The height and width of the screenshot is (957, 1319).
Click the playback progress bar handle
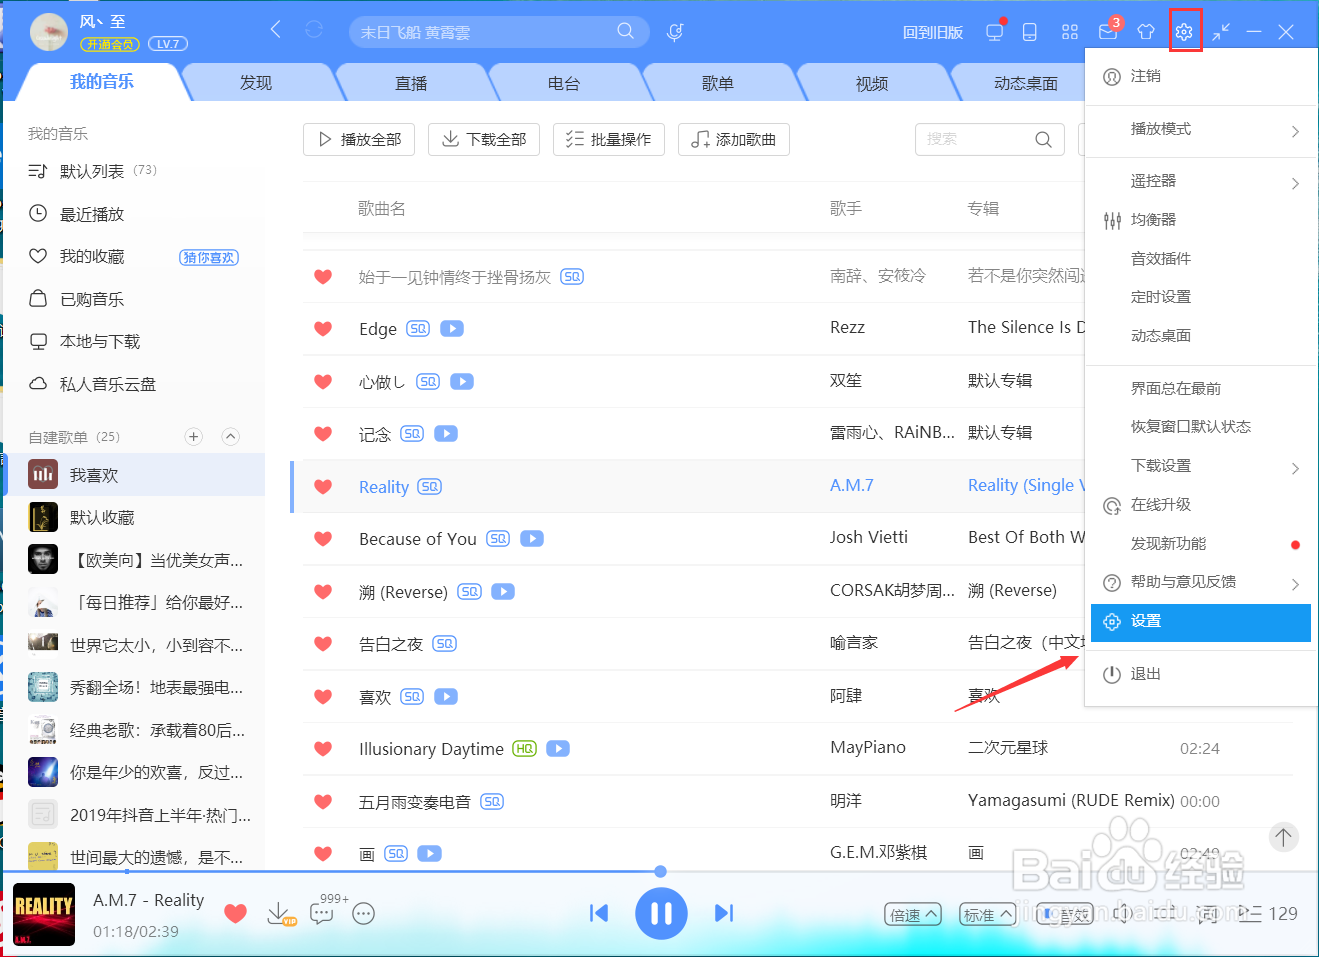(x=660, y=871)
